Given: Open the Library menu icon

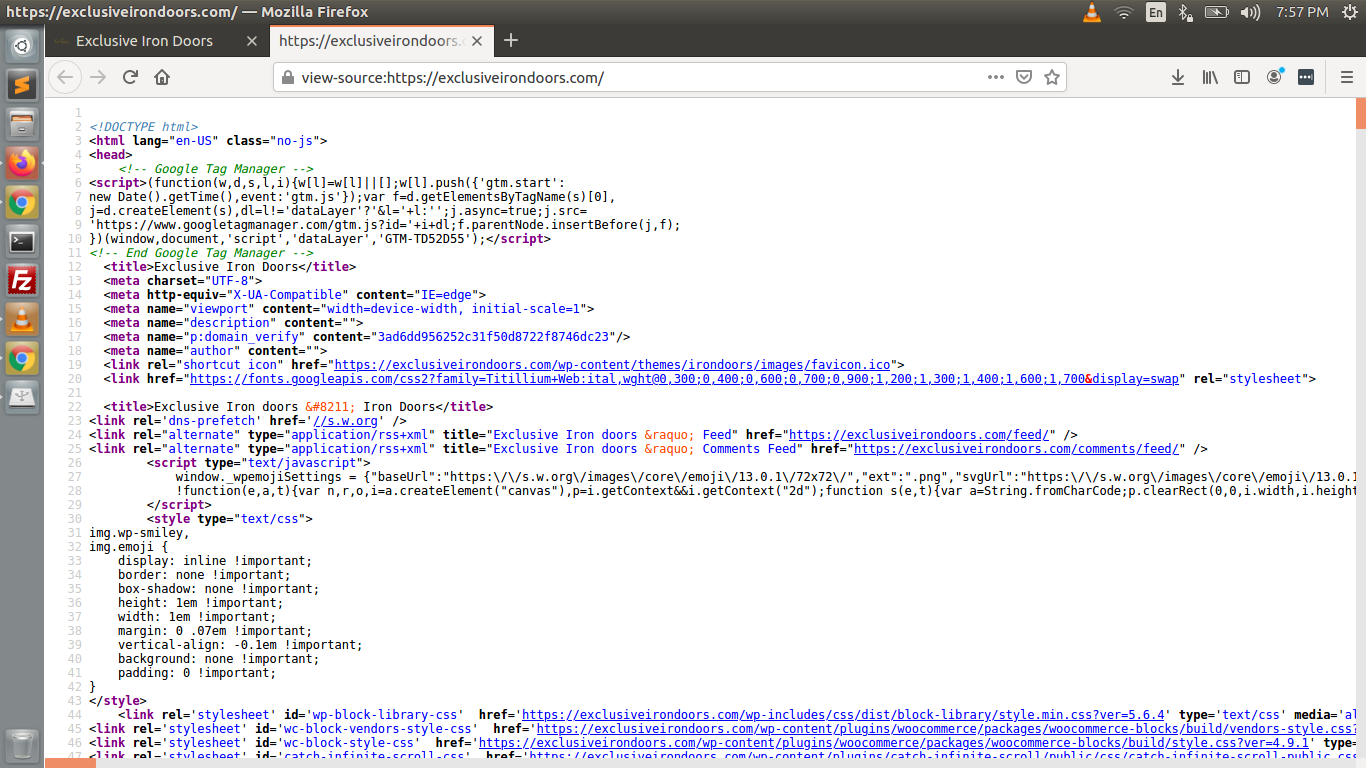Looking at the screenshot, I should 1210,77.
